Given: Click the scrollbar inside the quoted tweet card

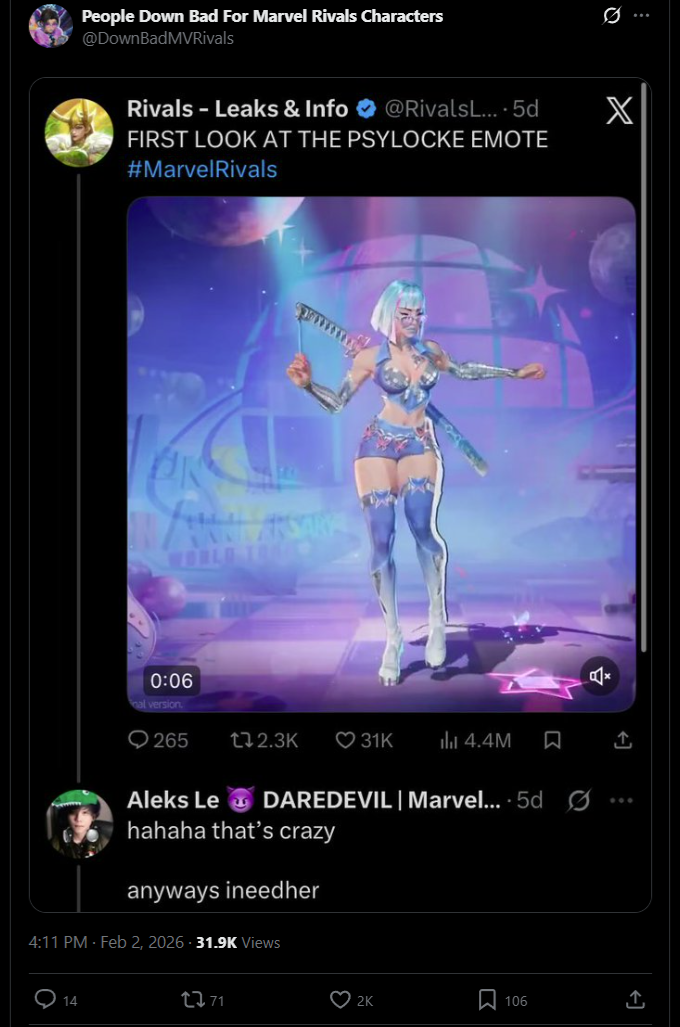Looking at the screenshot, I should 644,367.
